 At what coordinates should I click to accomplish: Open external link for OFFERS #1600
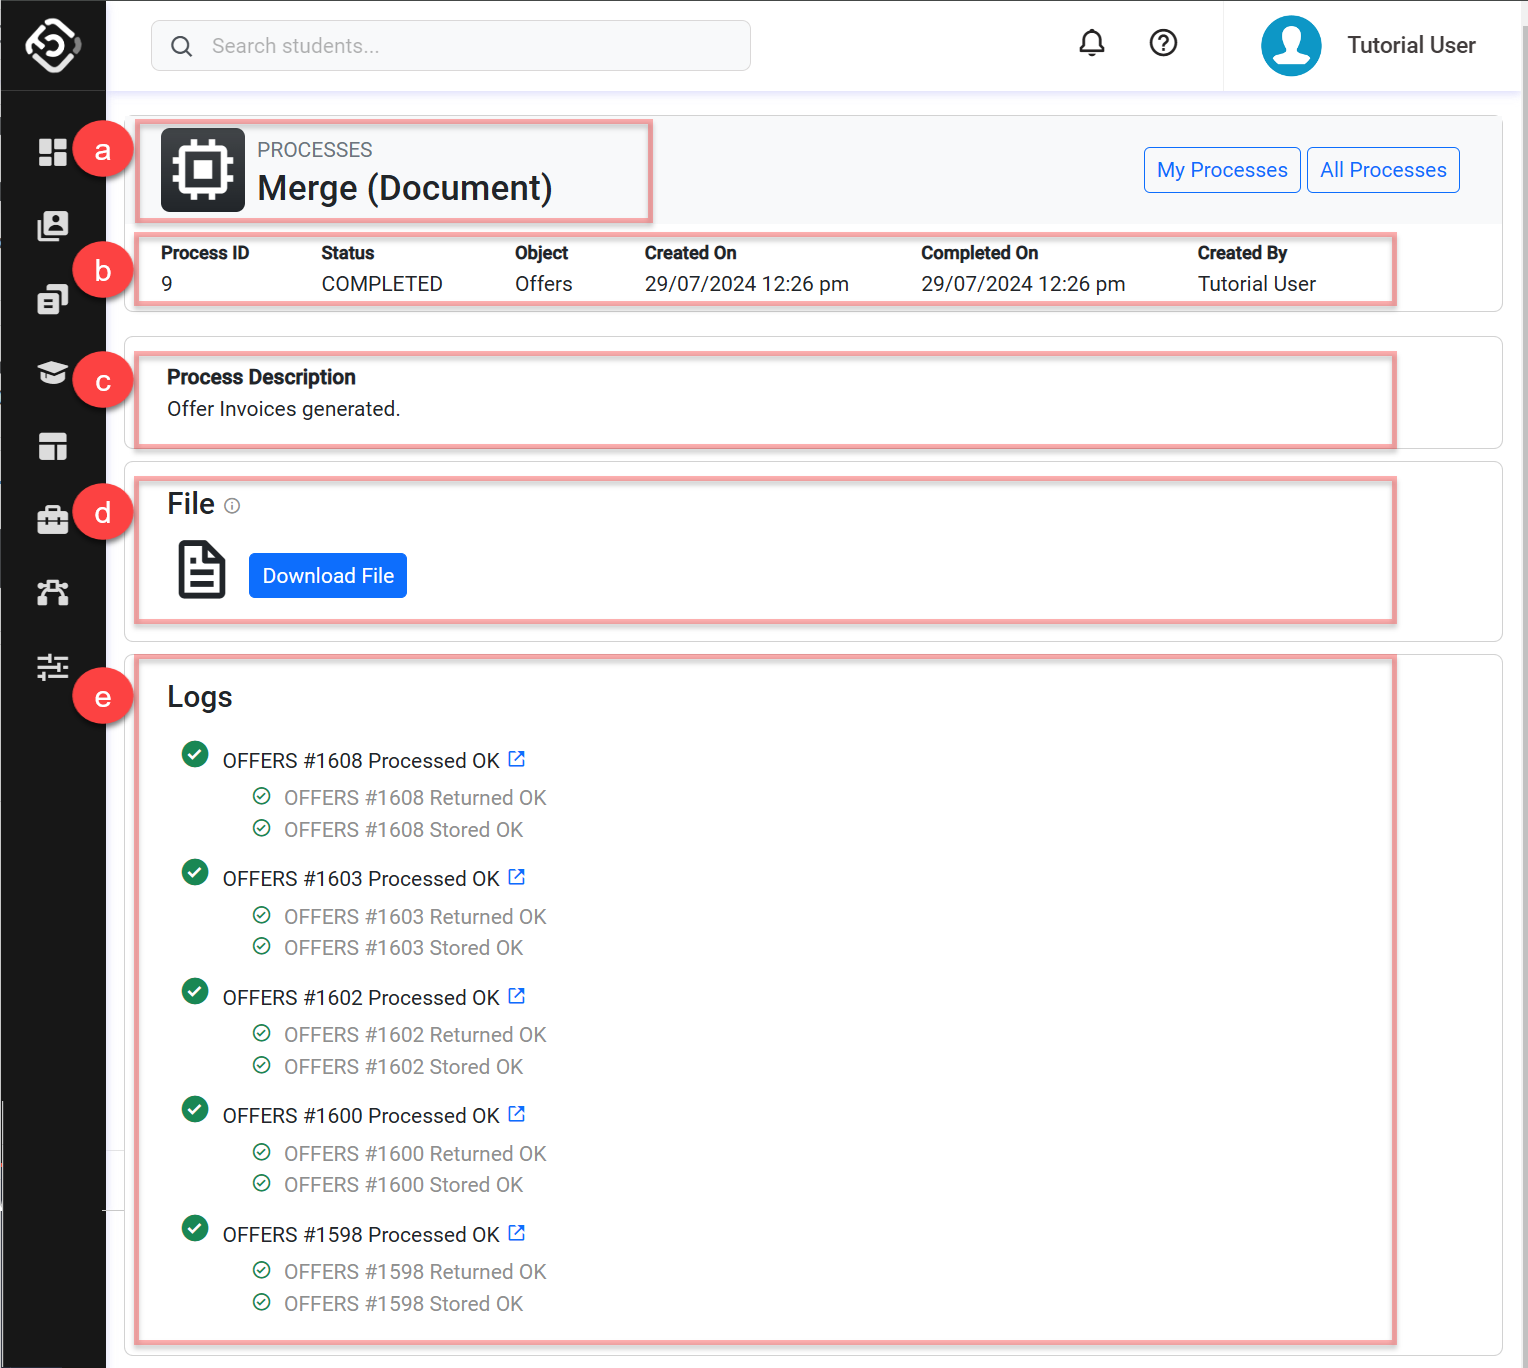[517, 1114]
